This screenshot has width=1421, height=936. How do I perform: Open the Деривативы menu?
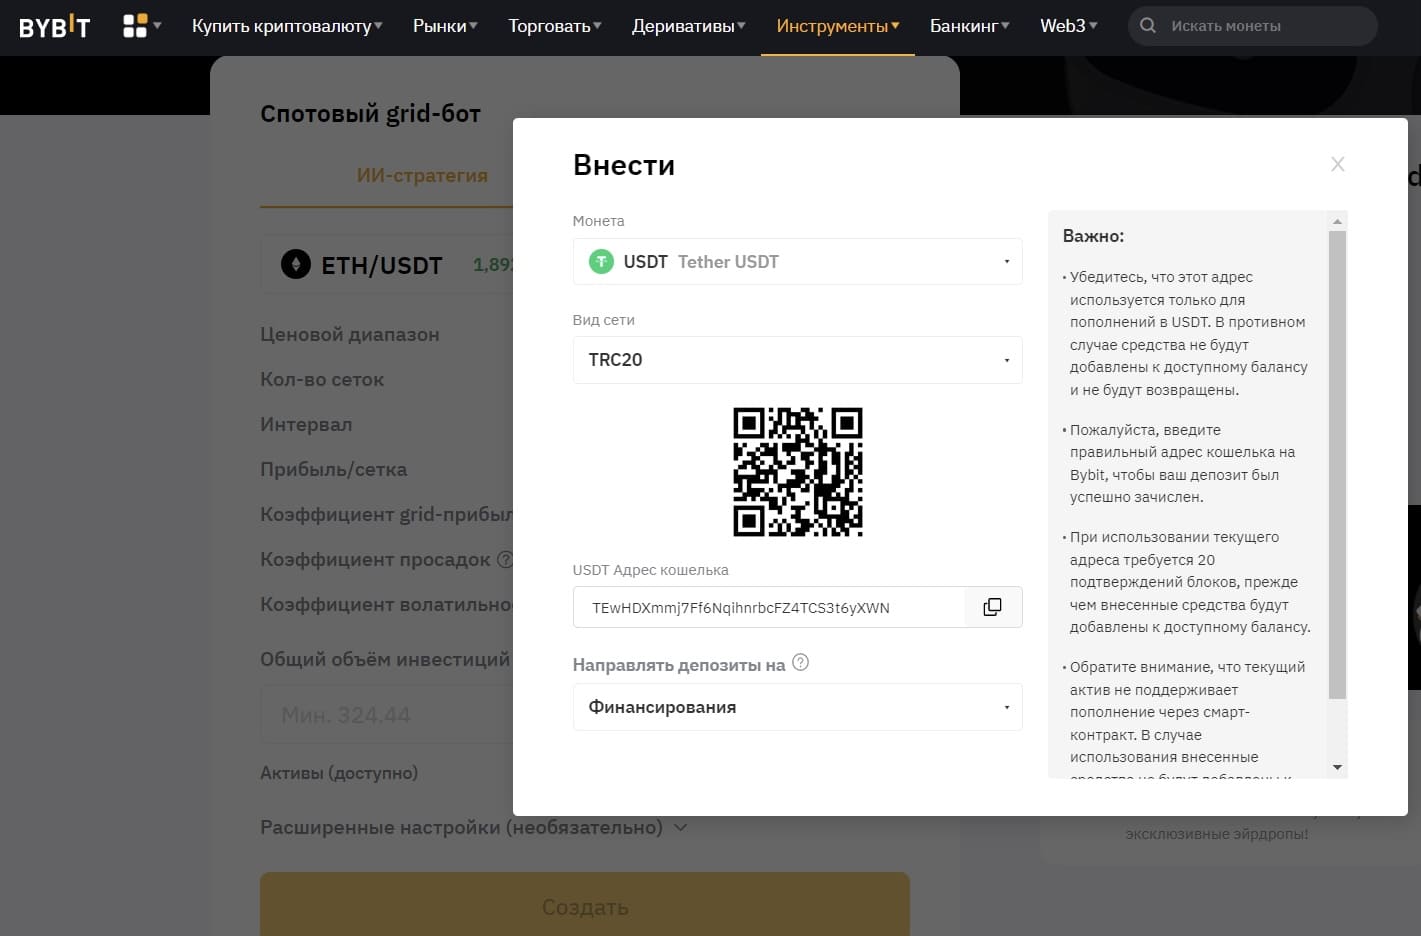(x=688, y=26)
